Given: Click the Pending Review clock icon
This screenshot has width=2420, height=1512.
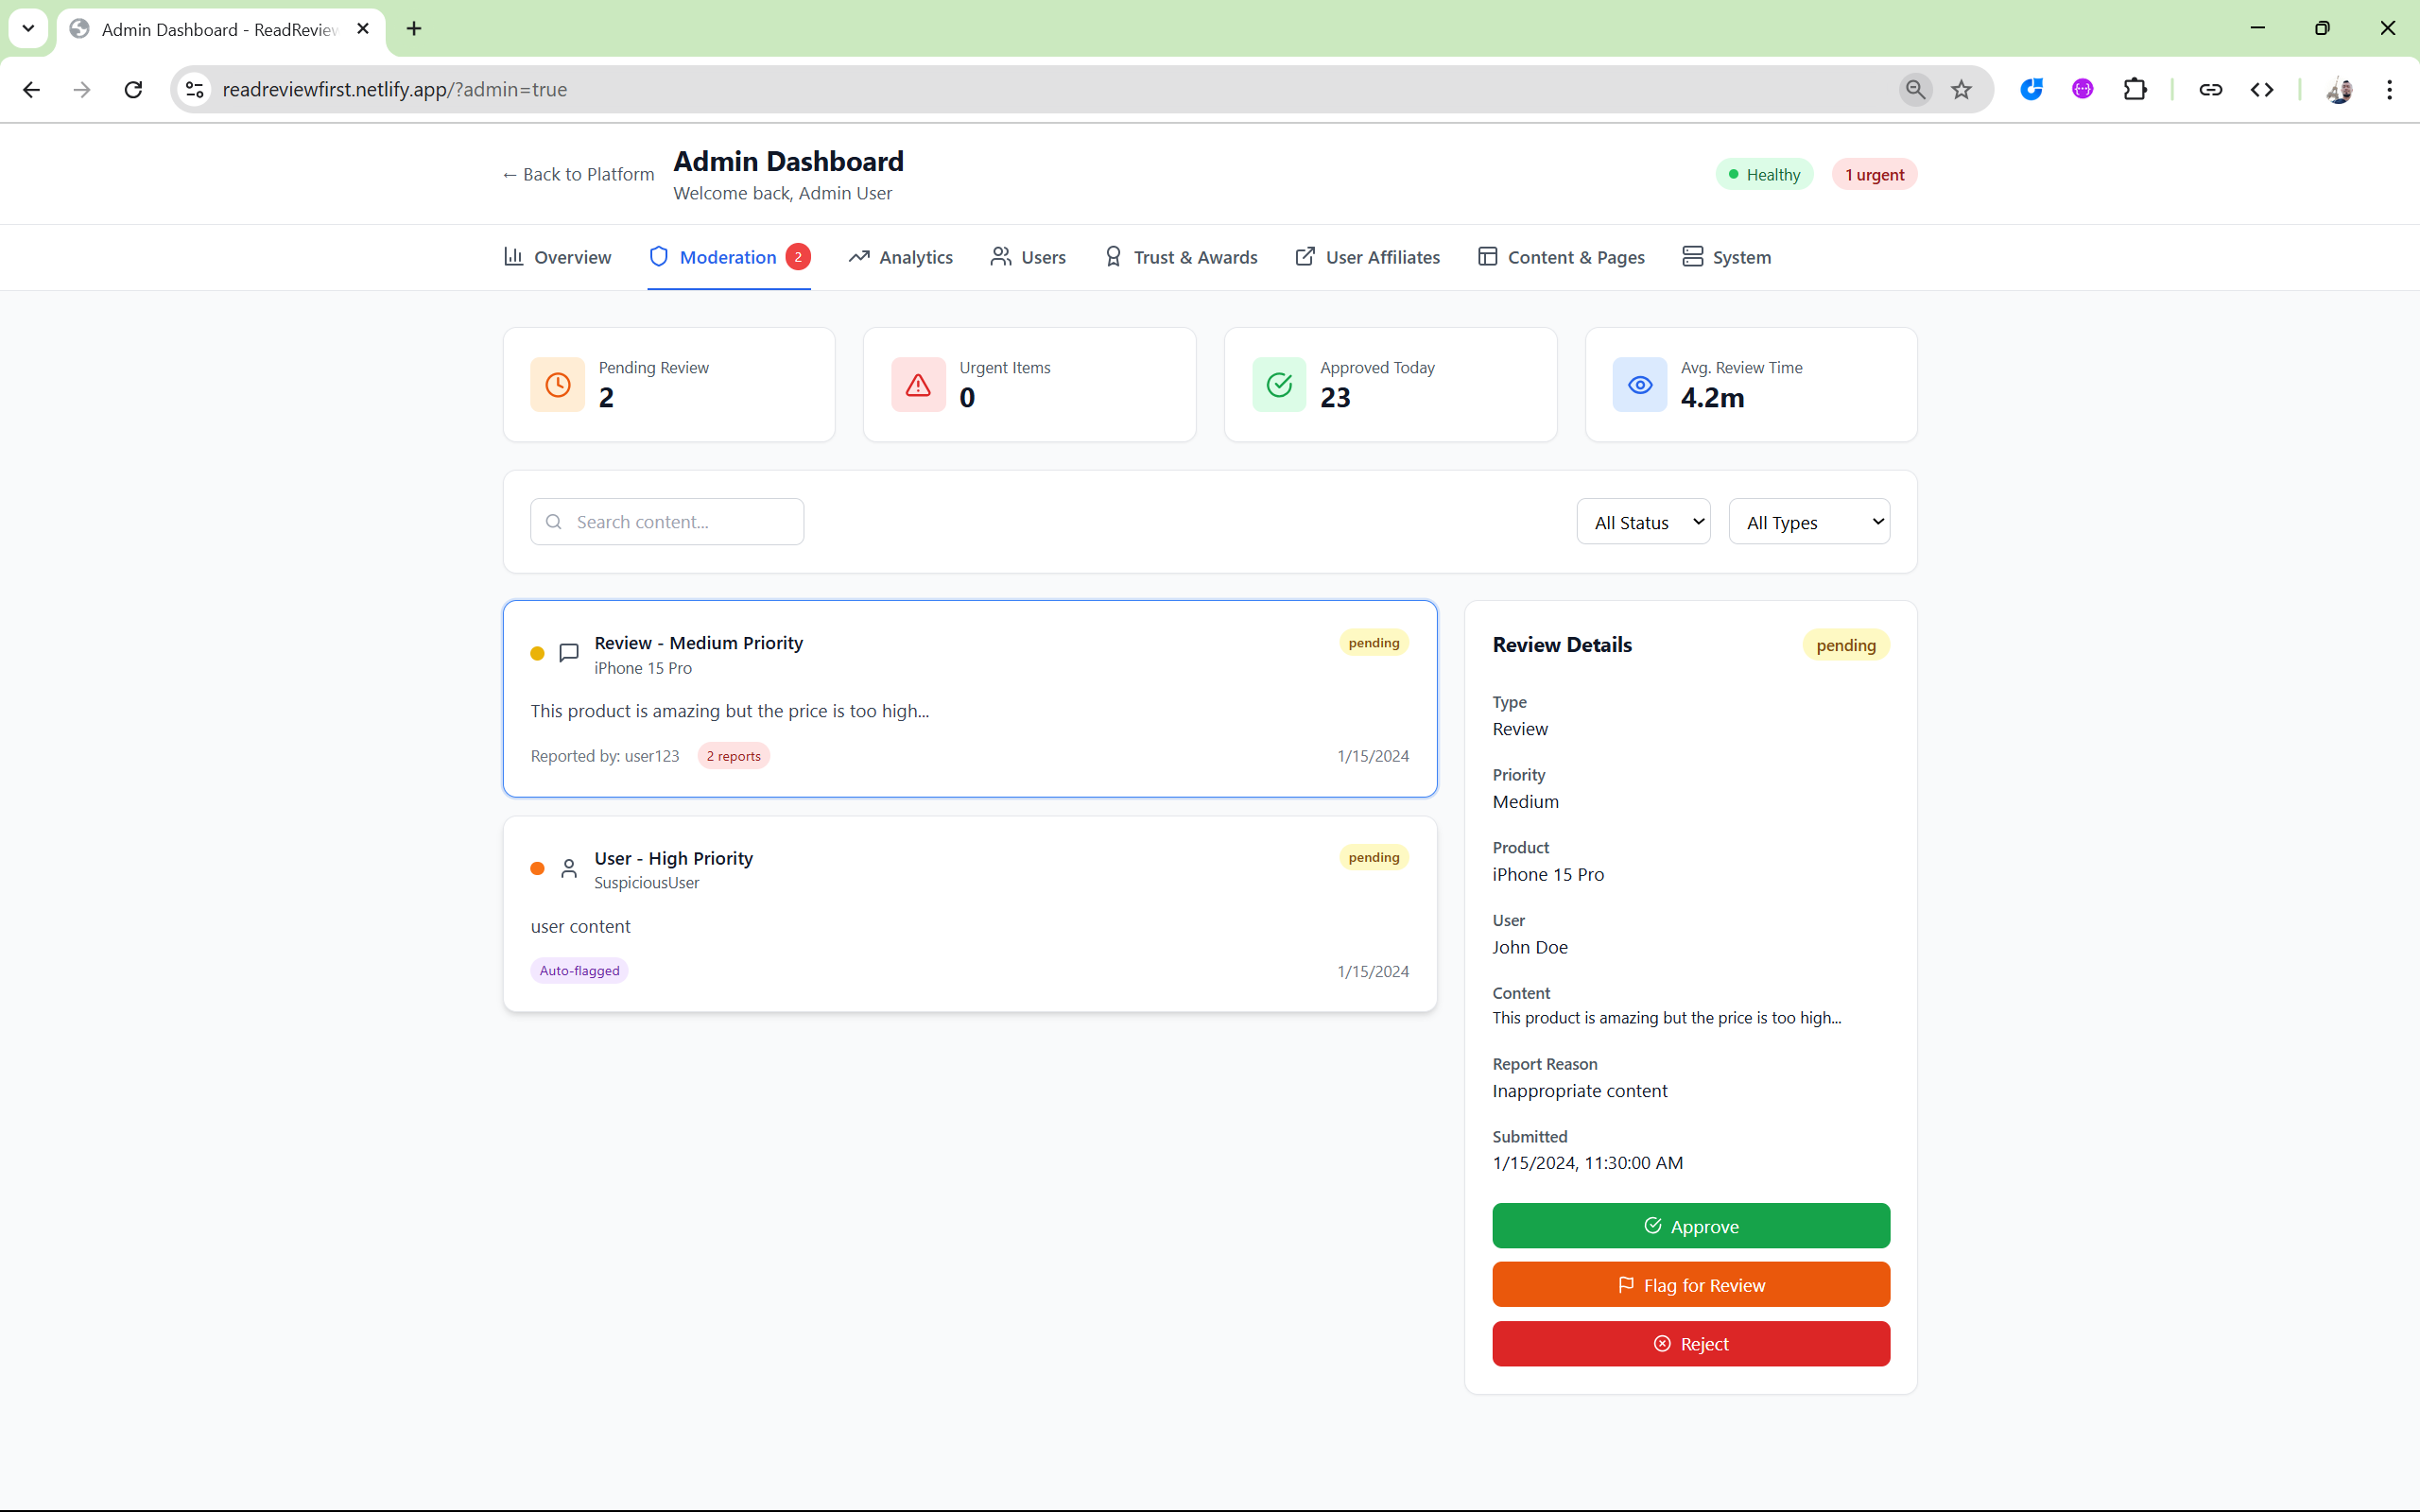Looking at the screenshot, I should [x=558, y=385].
